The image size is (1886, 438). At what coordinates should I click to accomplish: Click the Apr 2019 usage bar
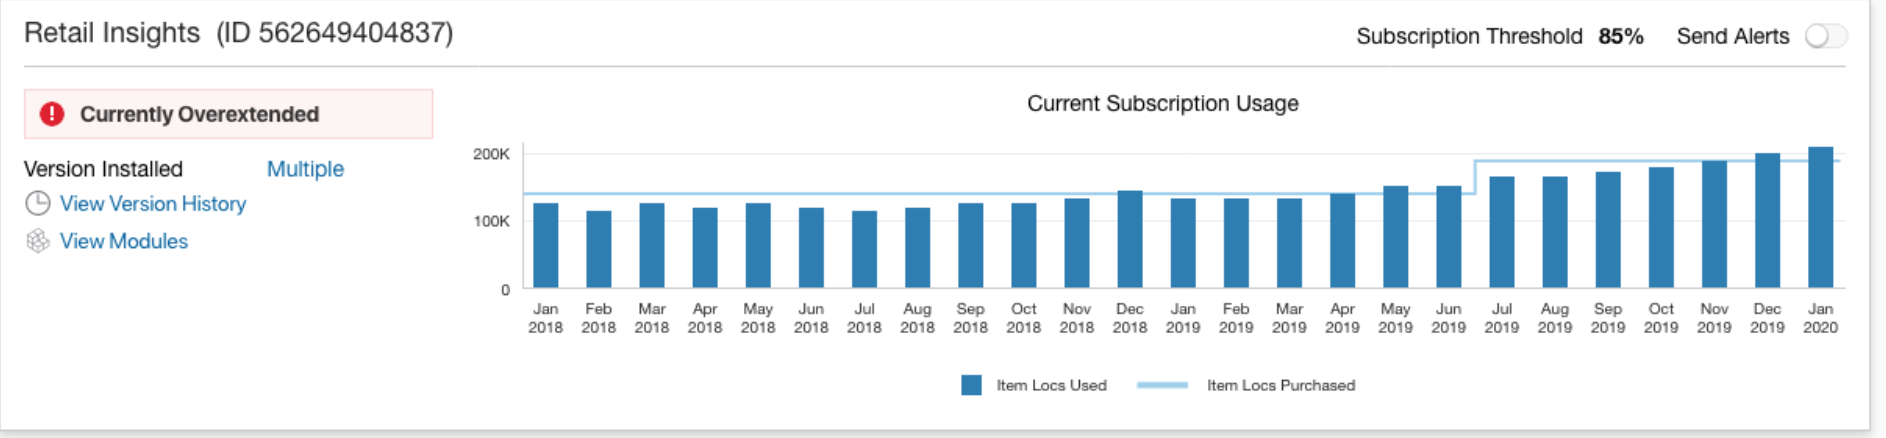[1342, 241]
